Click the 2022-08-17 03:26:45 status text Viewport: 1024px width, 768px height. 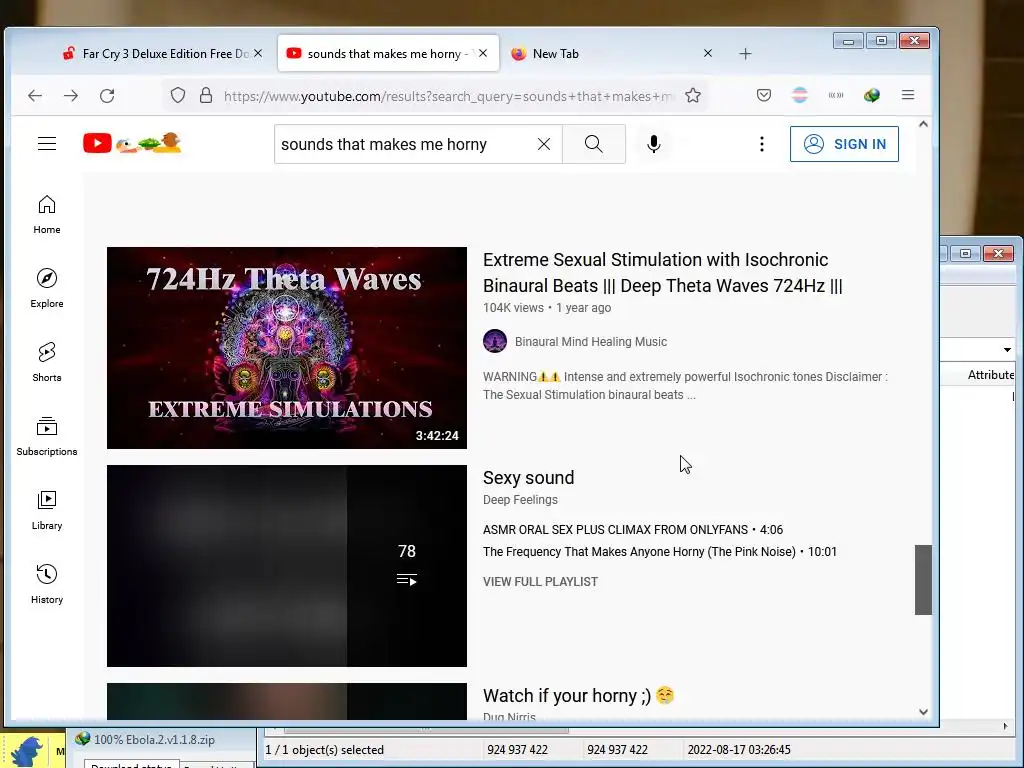coord(739,750)
